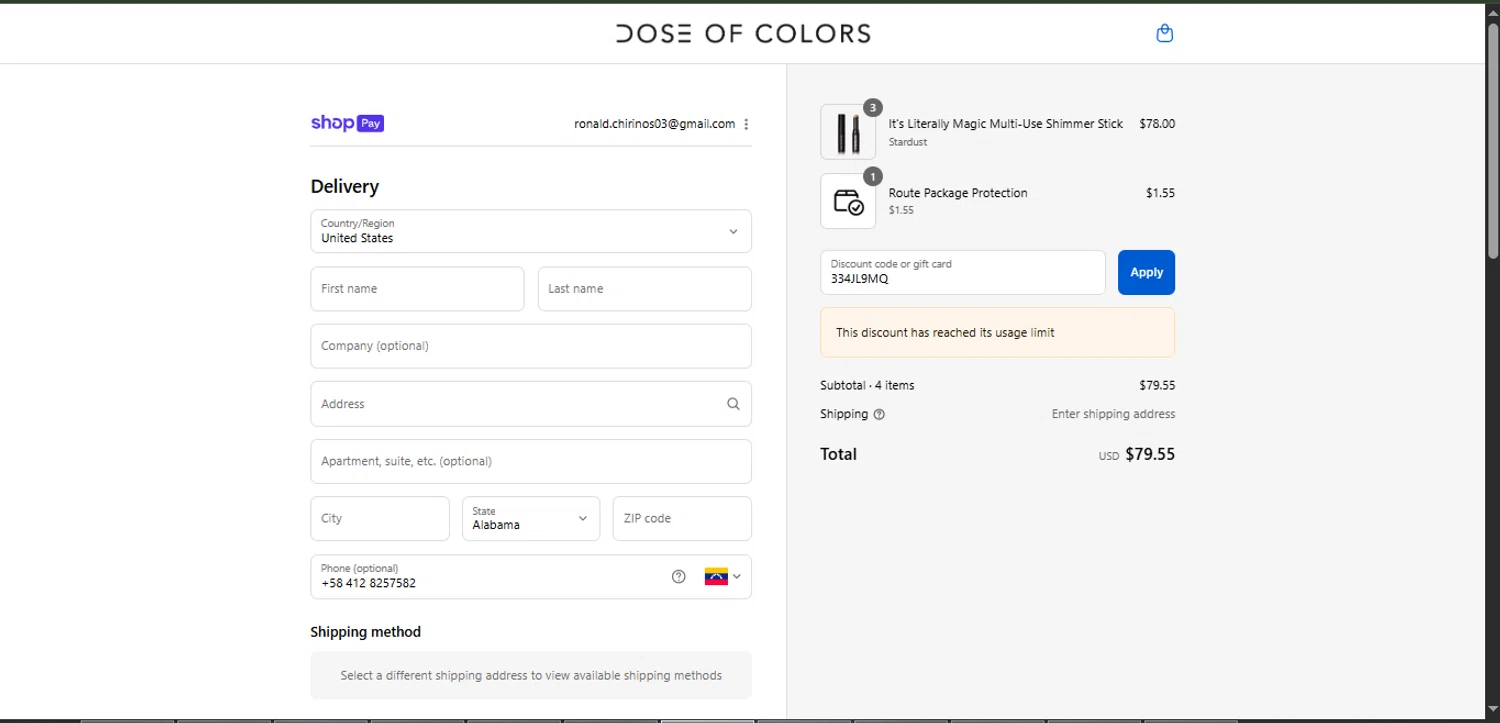This screenshot has height=723, width=1500.
Task: Click the Delivery section heading
Action: (x=345, y=187)
